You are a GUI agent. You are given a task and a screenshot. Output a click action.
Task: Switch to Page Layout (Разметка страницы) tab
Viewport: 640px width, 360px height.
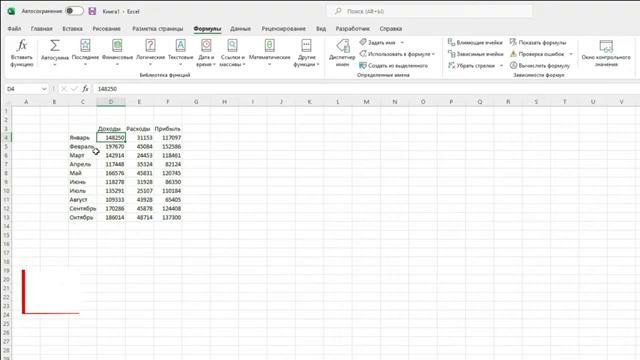pyautogui.click(x=158, y=29)
